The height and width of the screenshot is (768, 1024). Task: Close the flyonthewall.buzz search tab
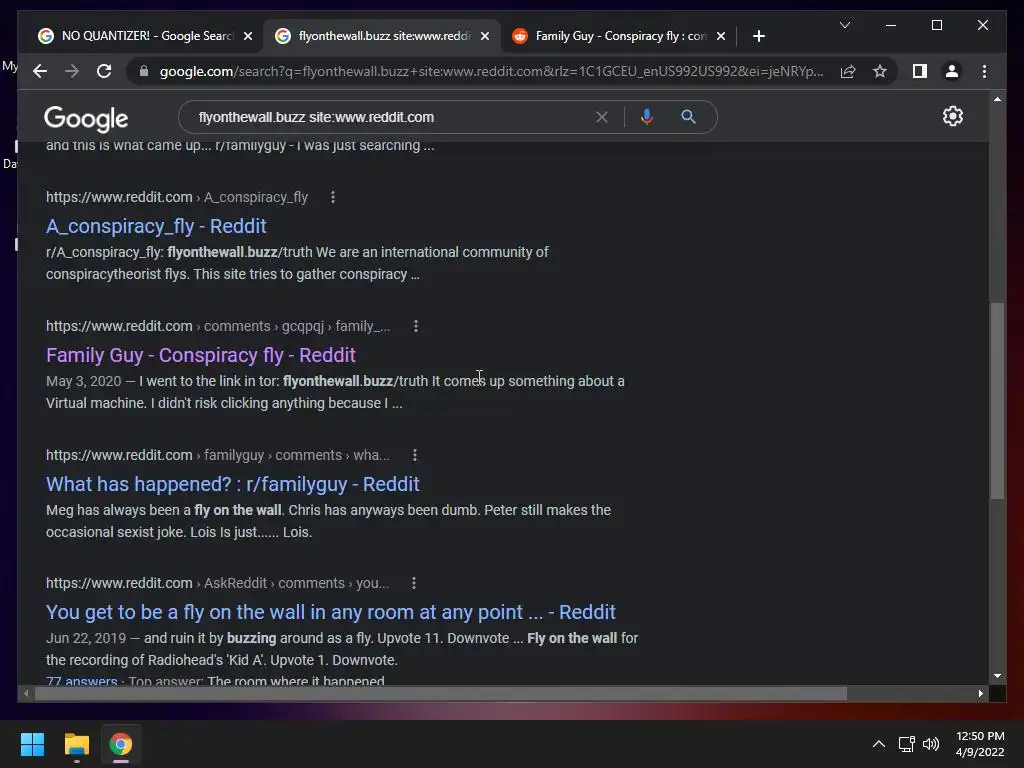click(x=485, y=36)
